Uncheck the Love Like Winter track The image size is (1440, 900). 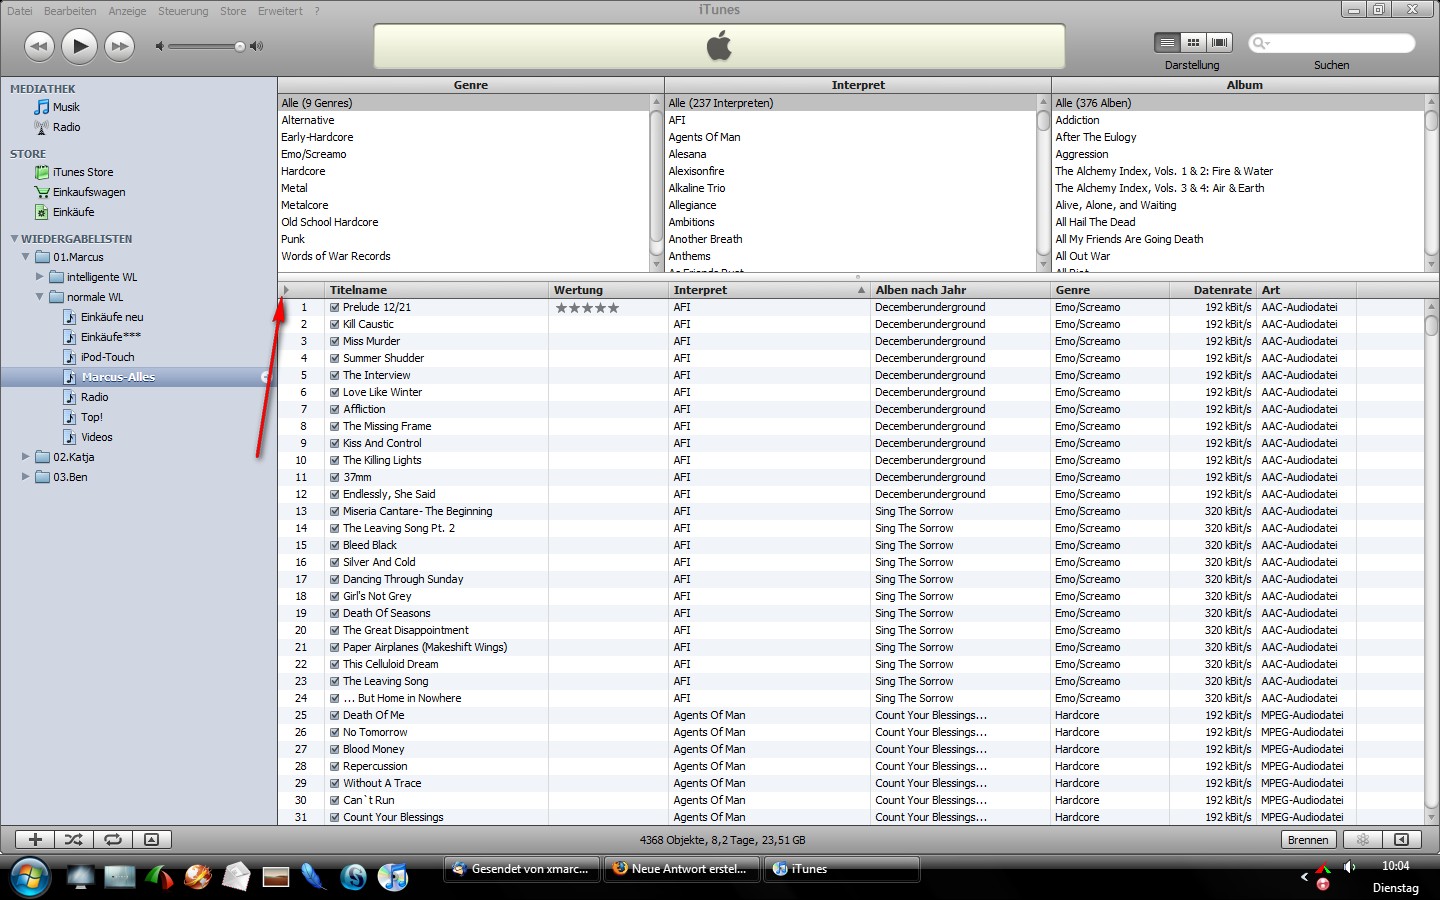[335, 393]
